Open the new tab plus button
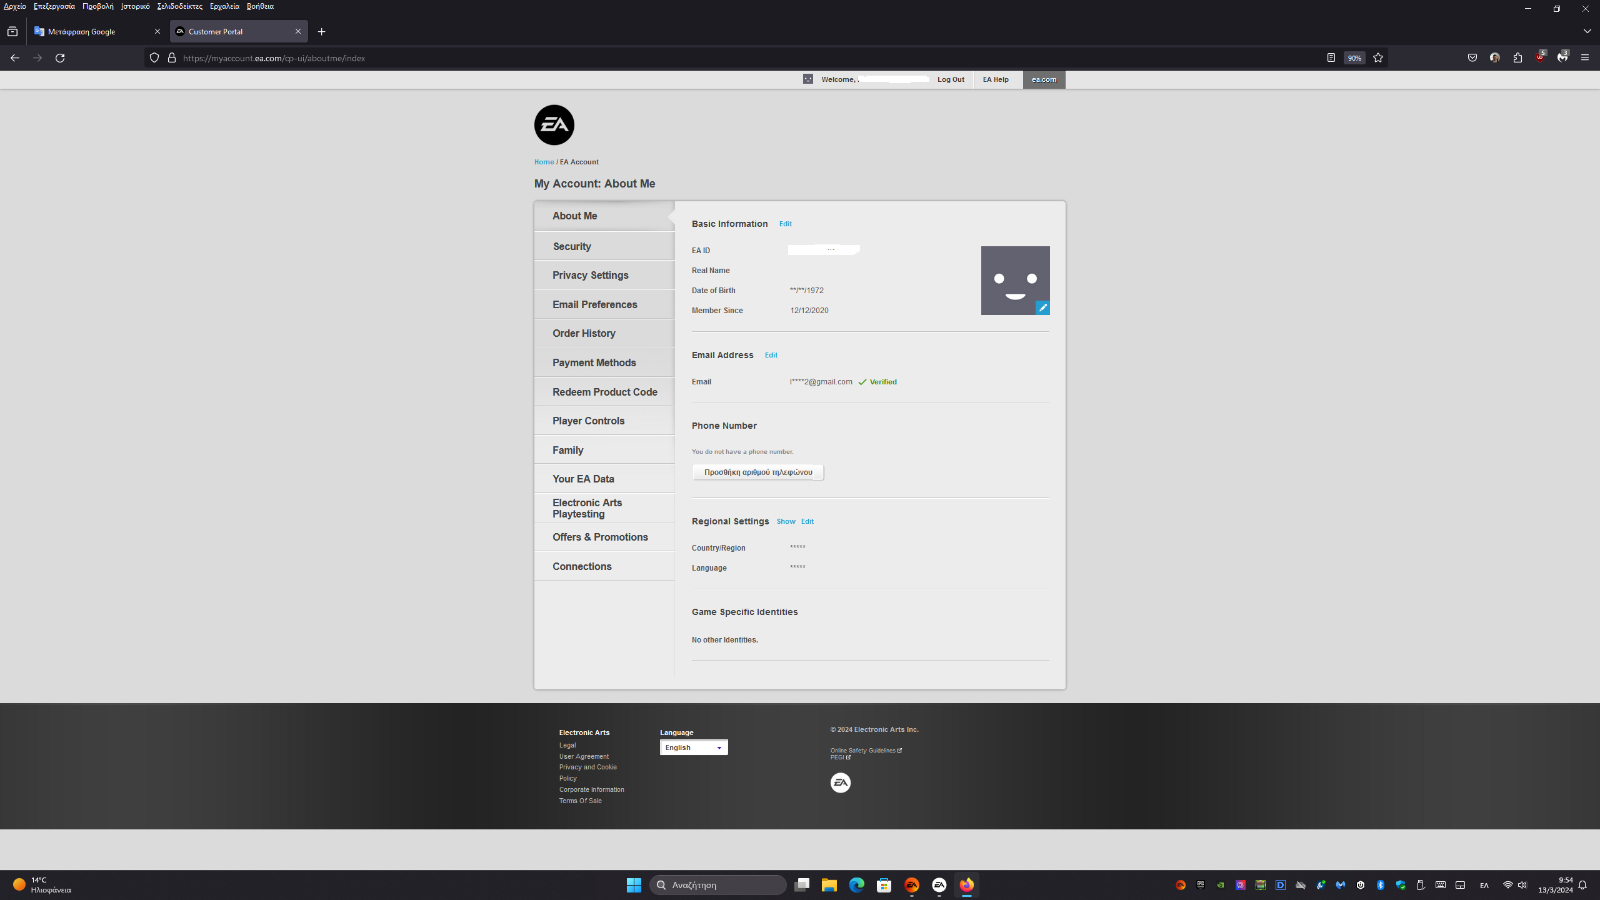1600x900 pixels. (321, 32)
